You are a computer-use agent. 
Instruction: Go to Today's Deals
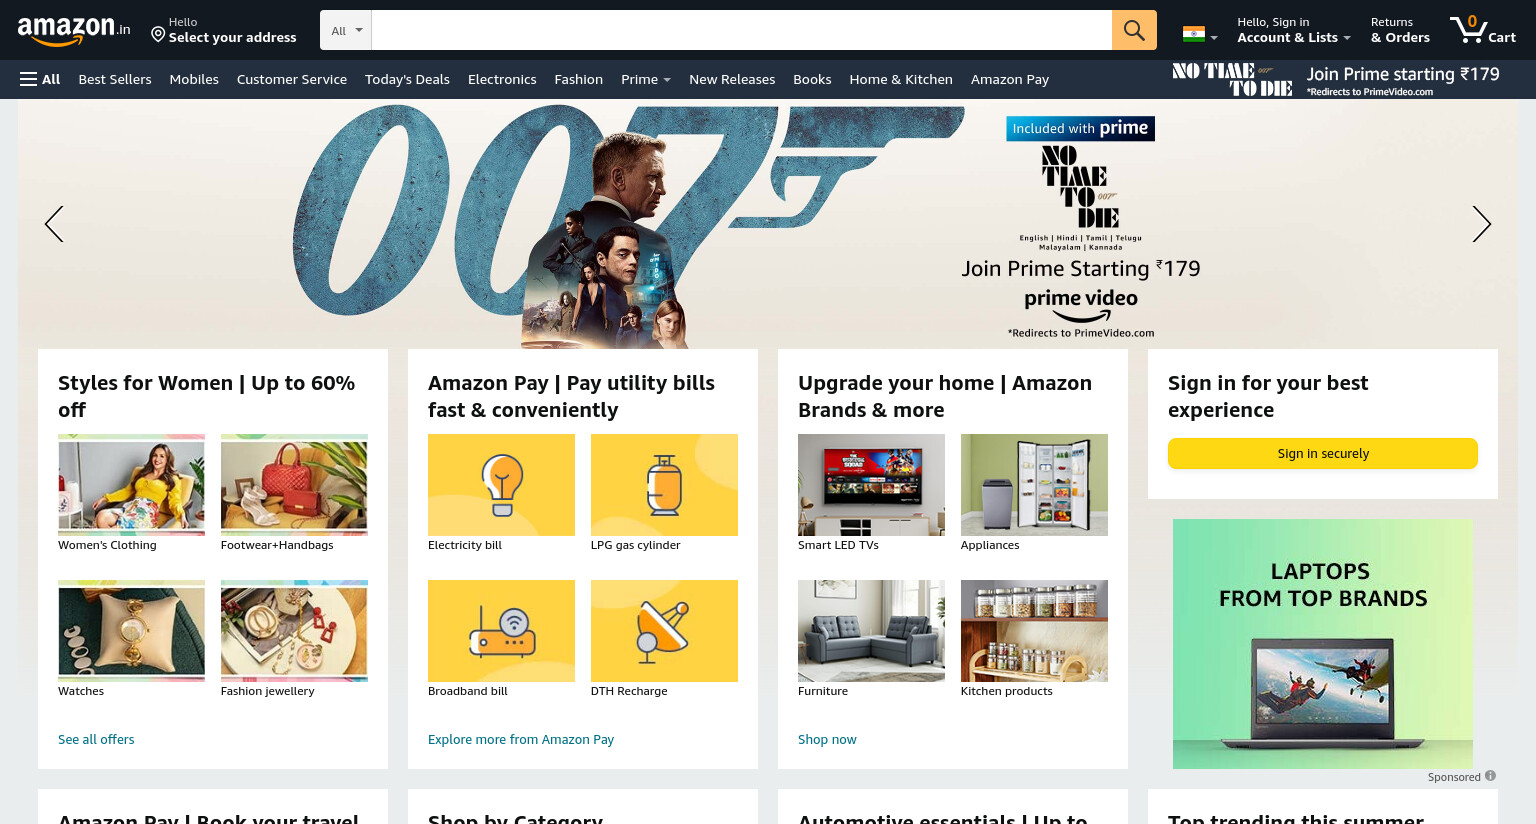point(407,79)
